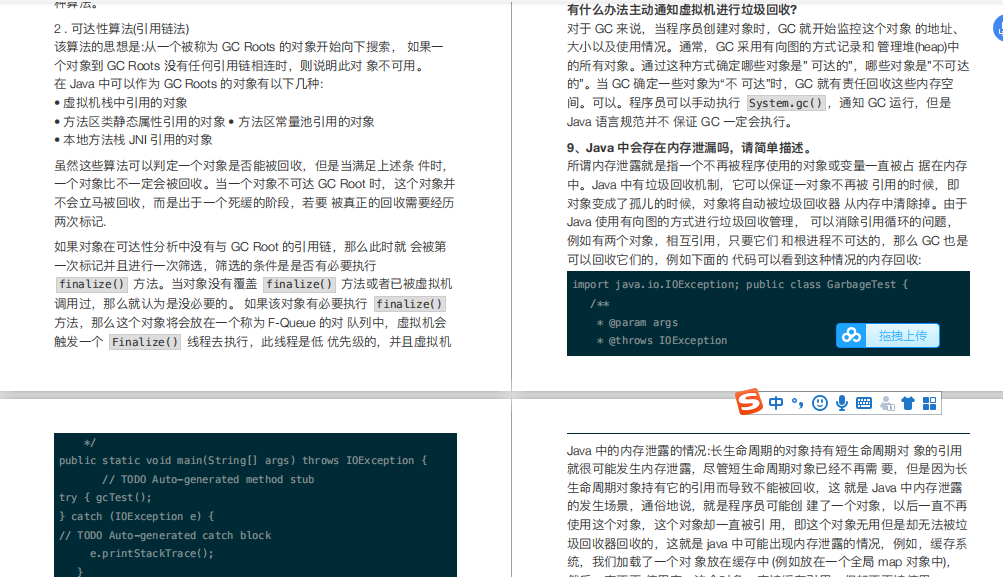Open the Sogou toolbox grid icon
The height and width of the screenshot is (577, 1003).
pyautogui.click(x=929, y=403)
